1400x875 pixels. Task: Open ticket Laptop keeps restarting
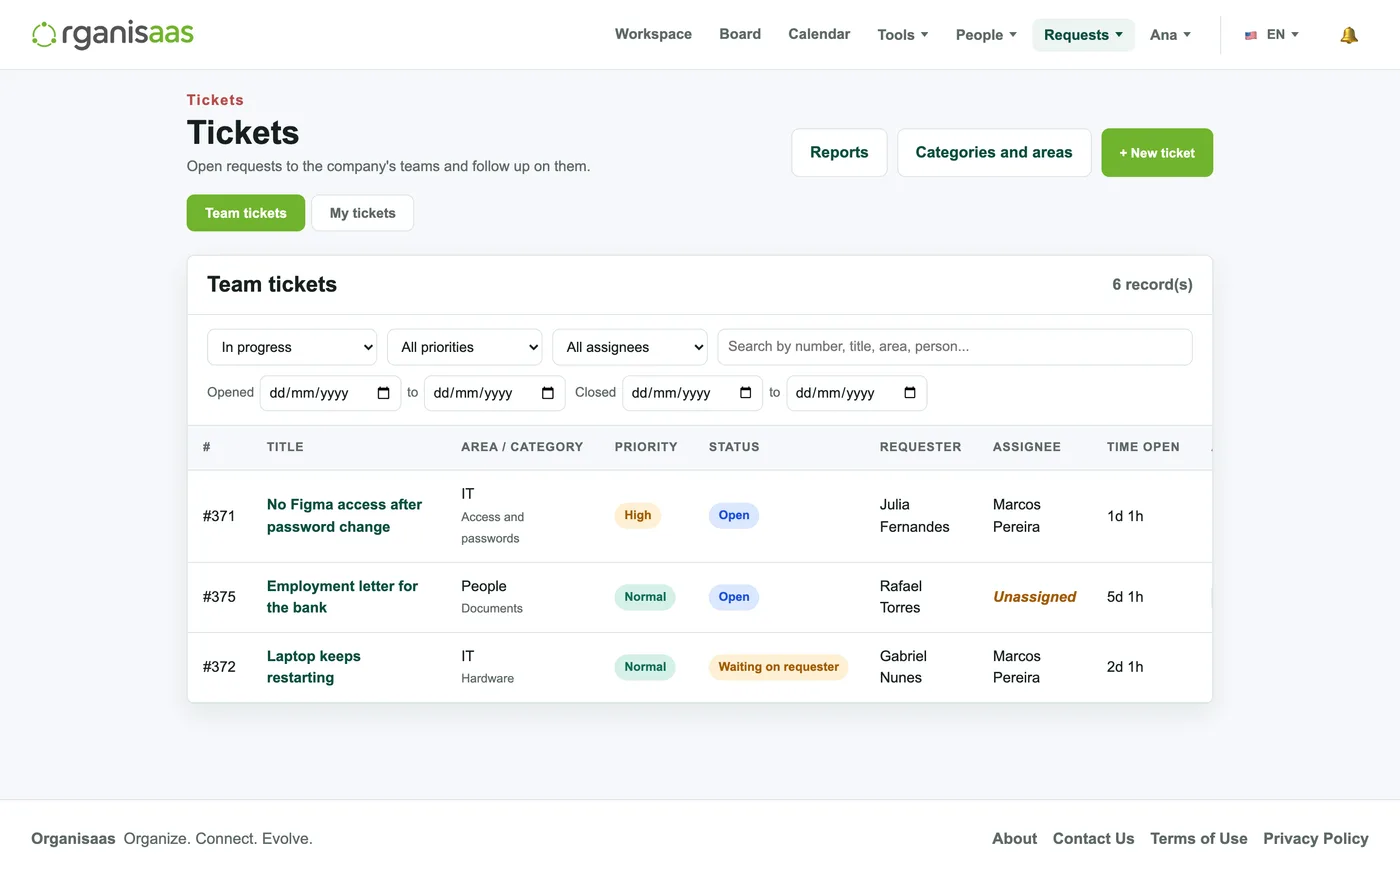click(x=313, y=667)
